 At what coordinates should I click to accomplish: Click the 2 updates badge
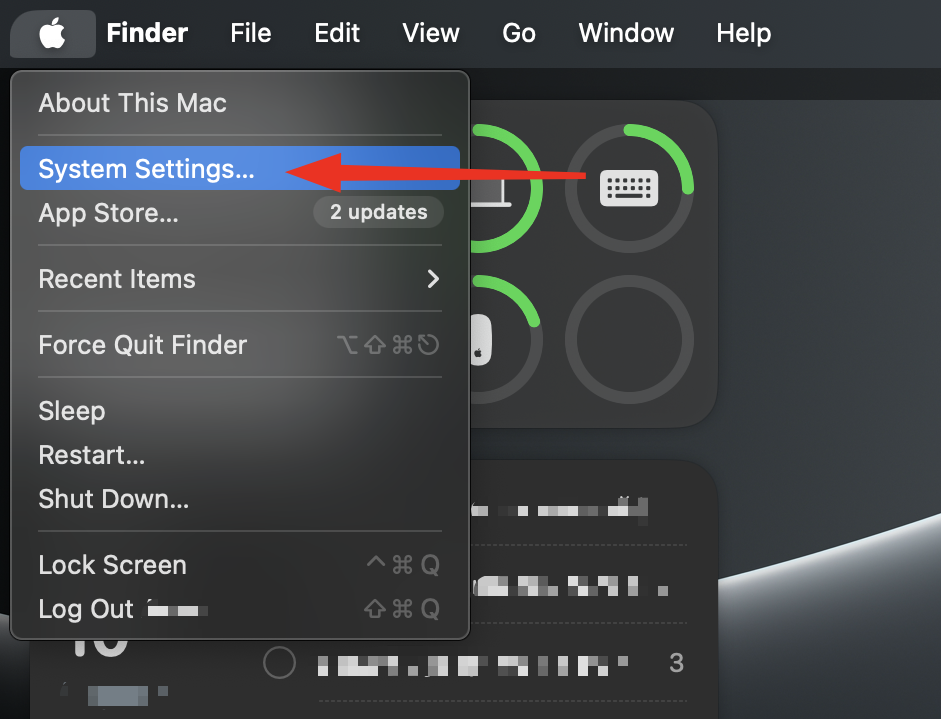click(379, 212)
